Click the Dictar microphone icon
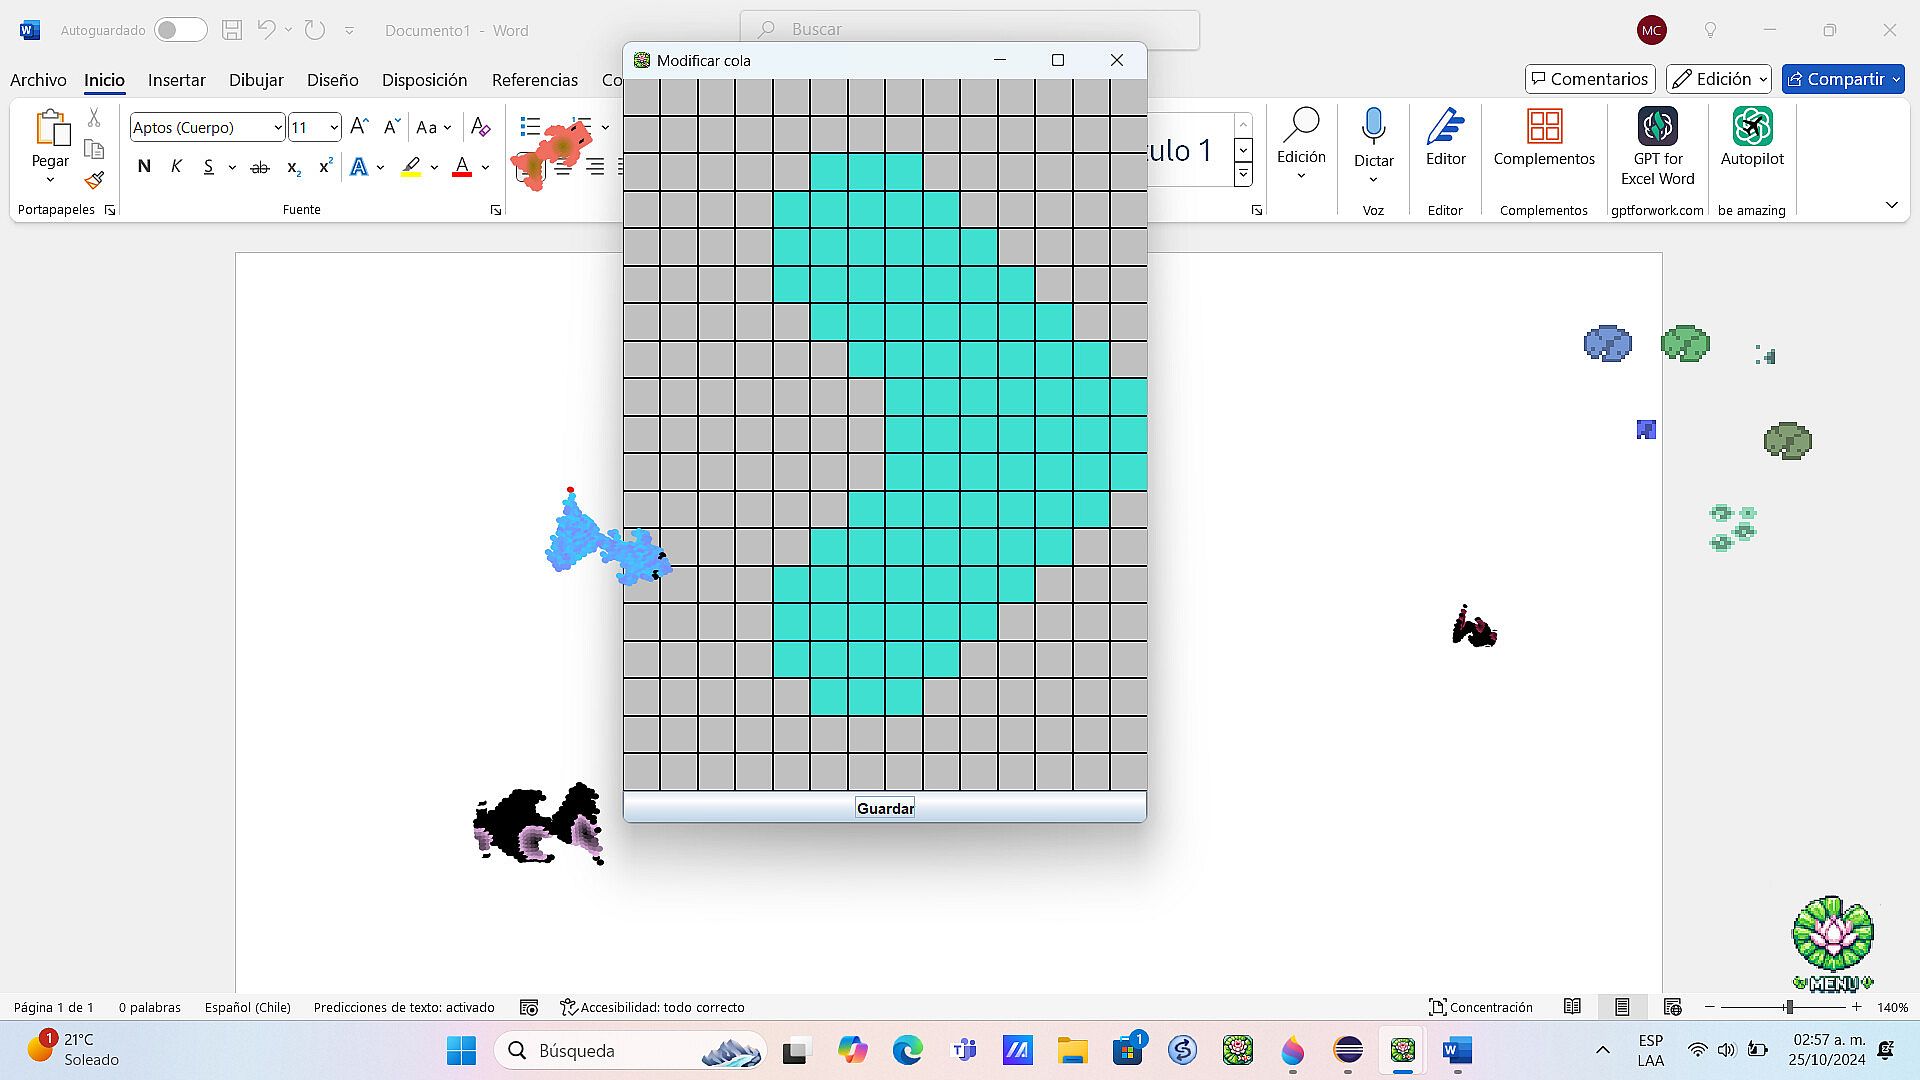Image resolution: width=1920 pixels, height=1080 pixels. (1373, 127)
